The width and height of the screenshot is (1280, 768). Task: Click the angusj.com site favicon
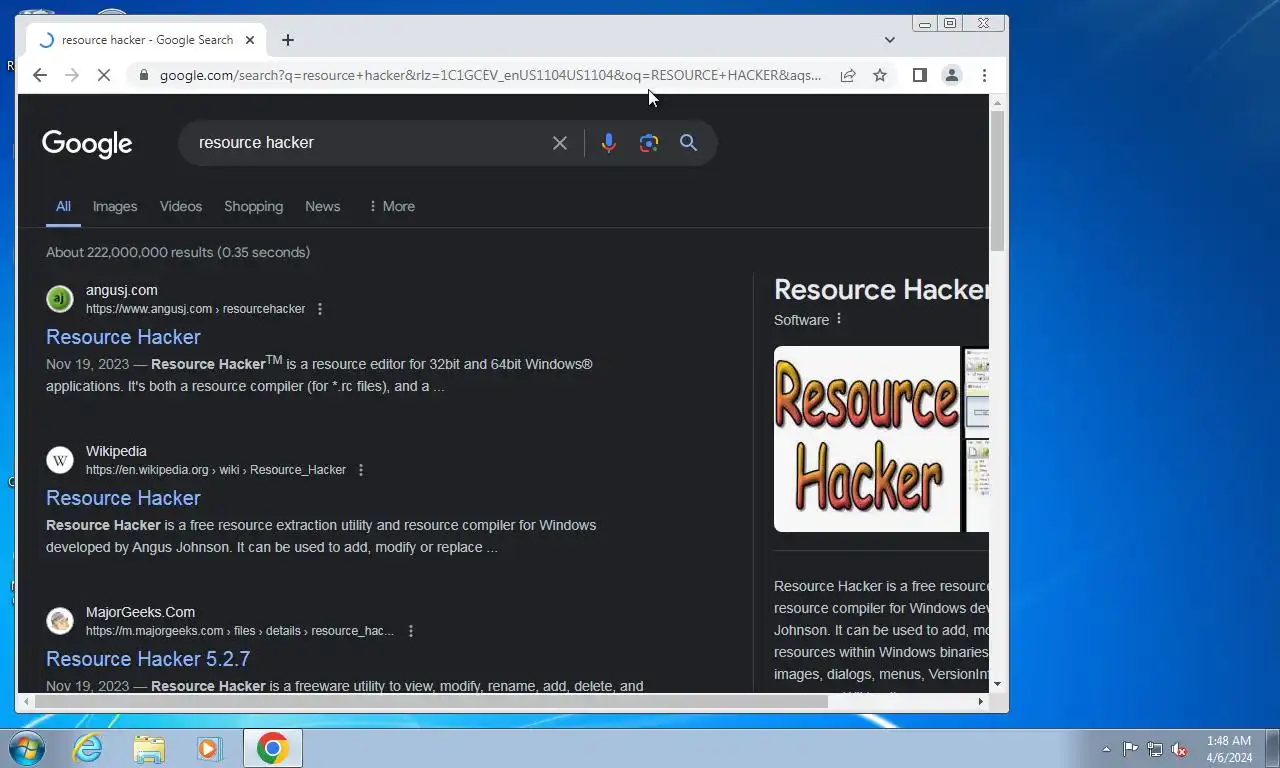(x=60, y=299)
